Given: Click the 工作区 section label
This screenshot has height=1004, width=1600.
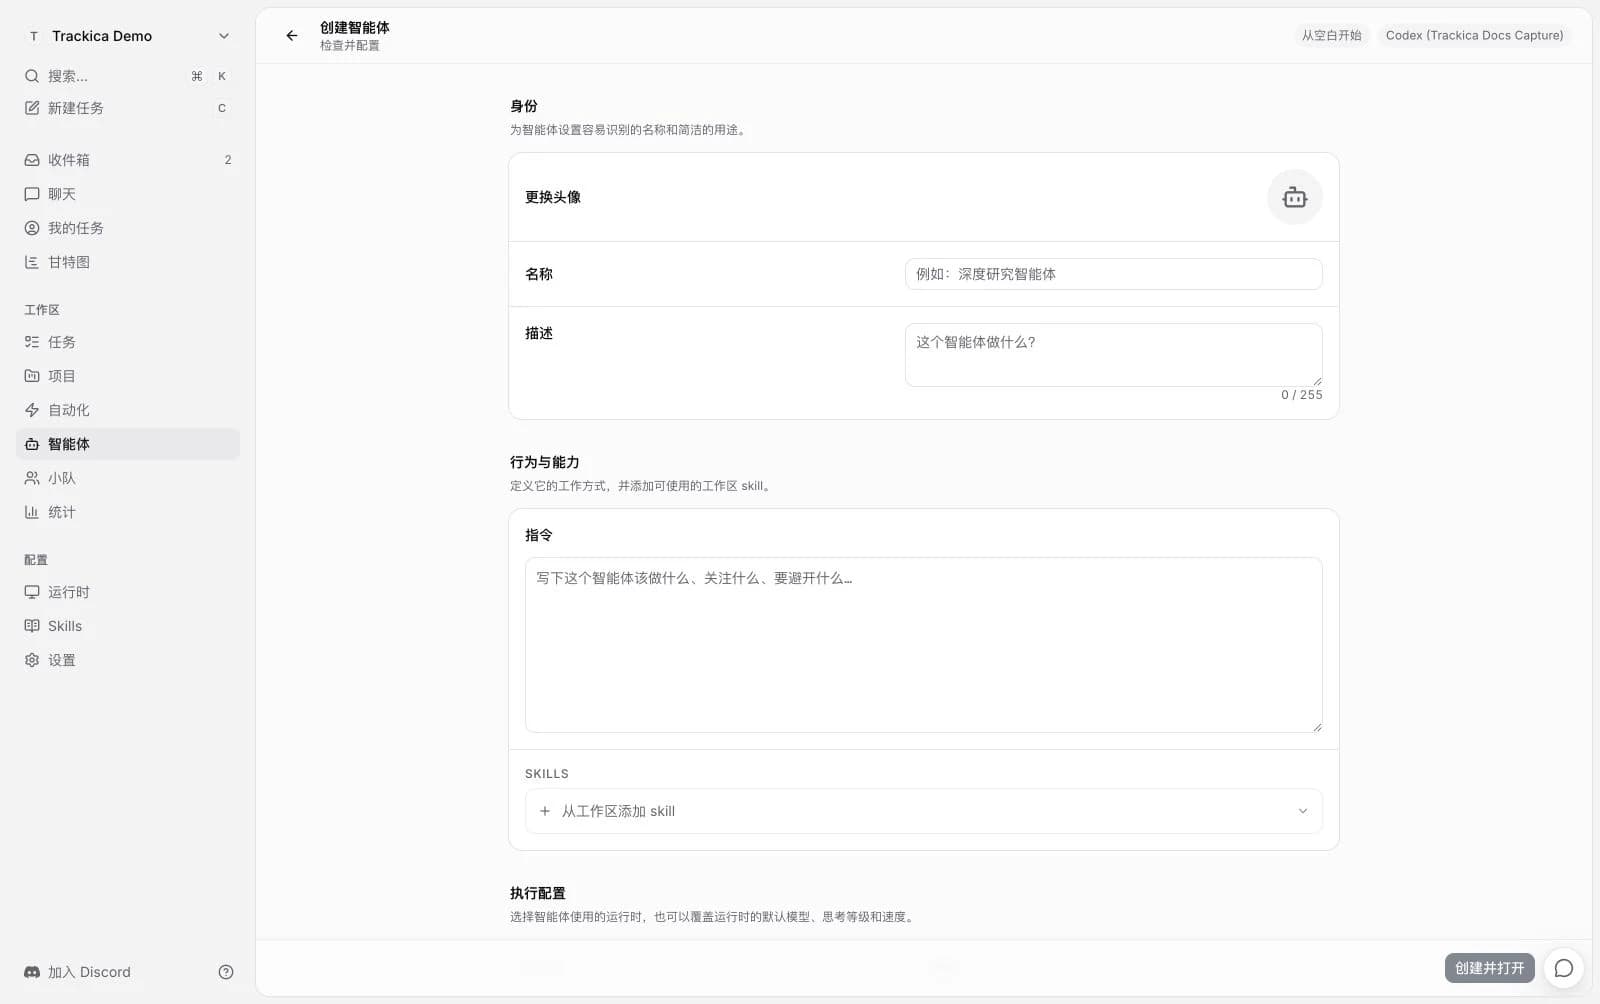Looking at the screenshot, I should pyautogui.click(x=42, y=310).
